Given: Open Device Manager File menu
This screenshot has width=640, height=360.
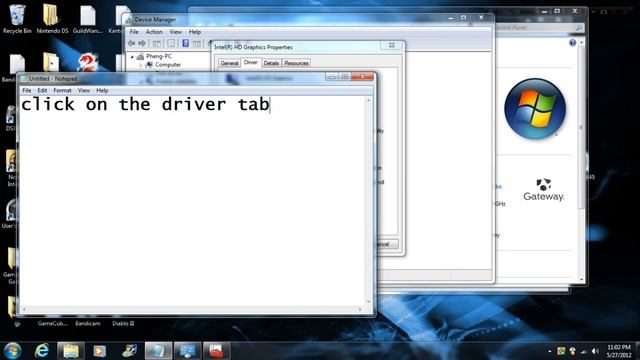Looking at the screenshot, I should point(134,31).
